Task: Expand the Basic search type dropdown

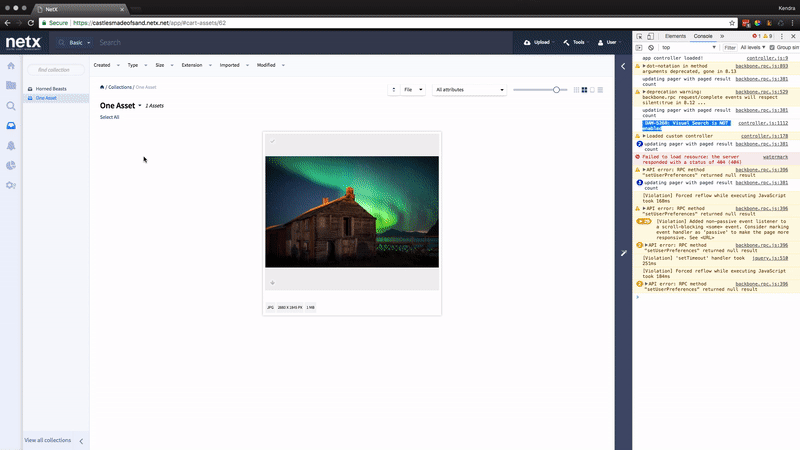Action: [79, 43]
